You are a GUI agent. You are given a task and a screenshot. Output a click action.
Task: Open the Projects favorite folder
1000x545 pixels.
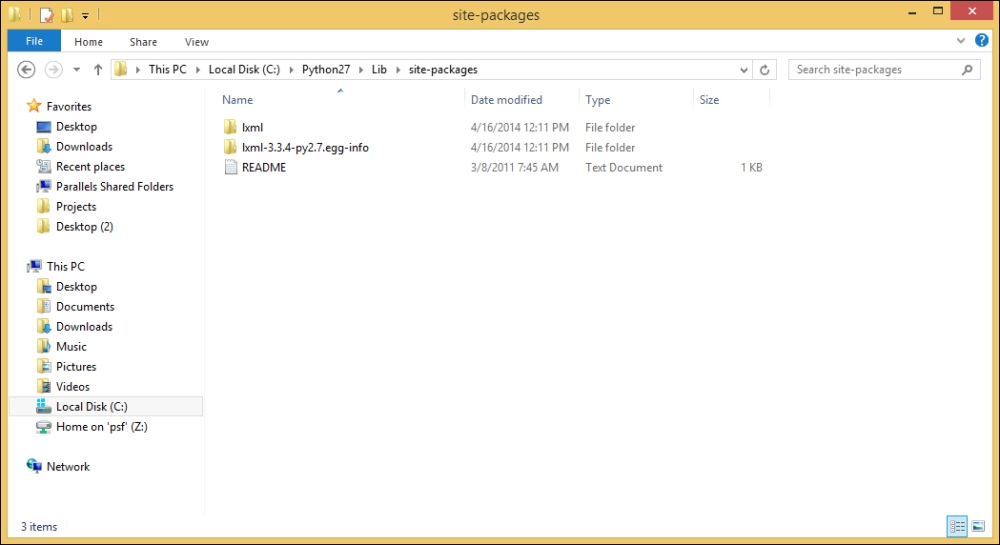[76, 207]
